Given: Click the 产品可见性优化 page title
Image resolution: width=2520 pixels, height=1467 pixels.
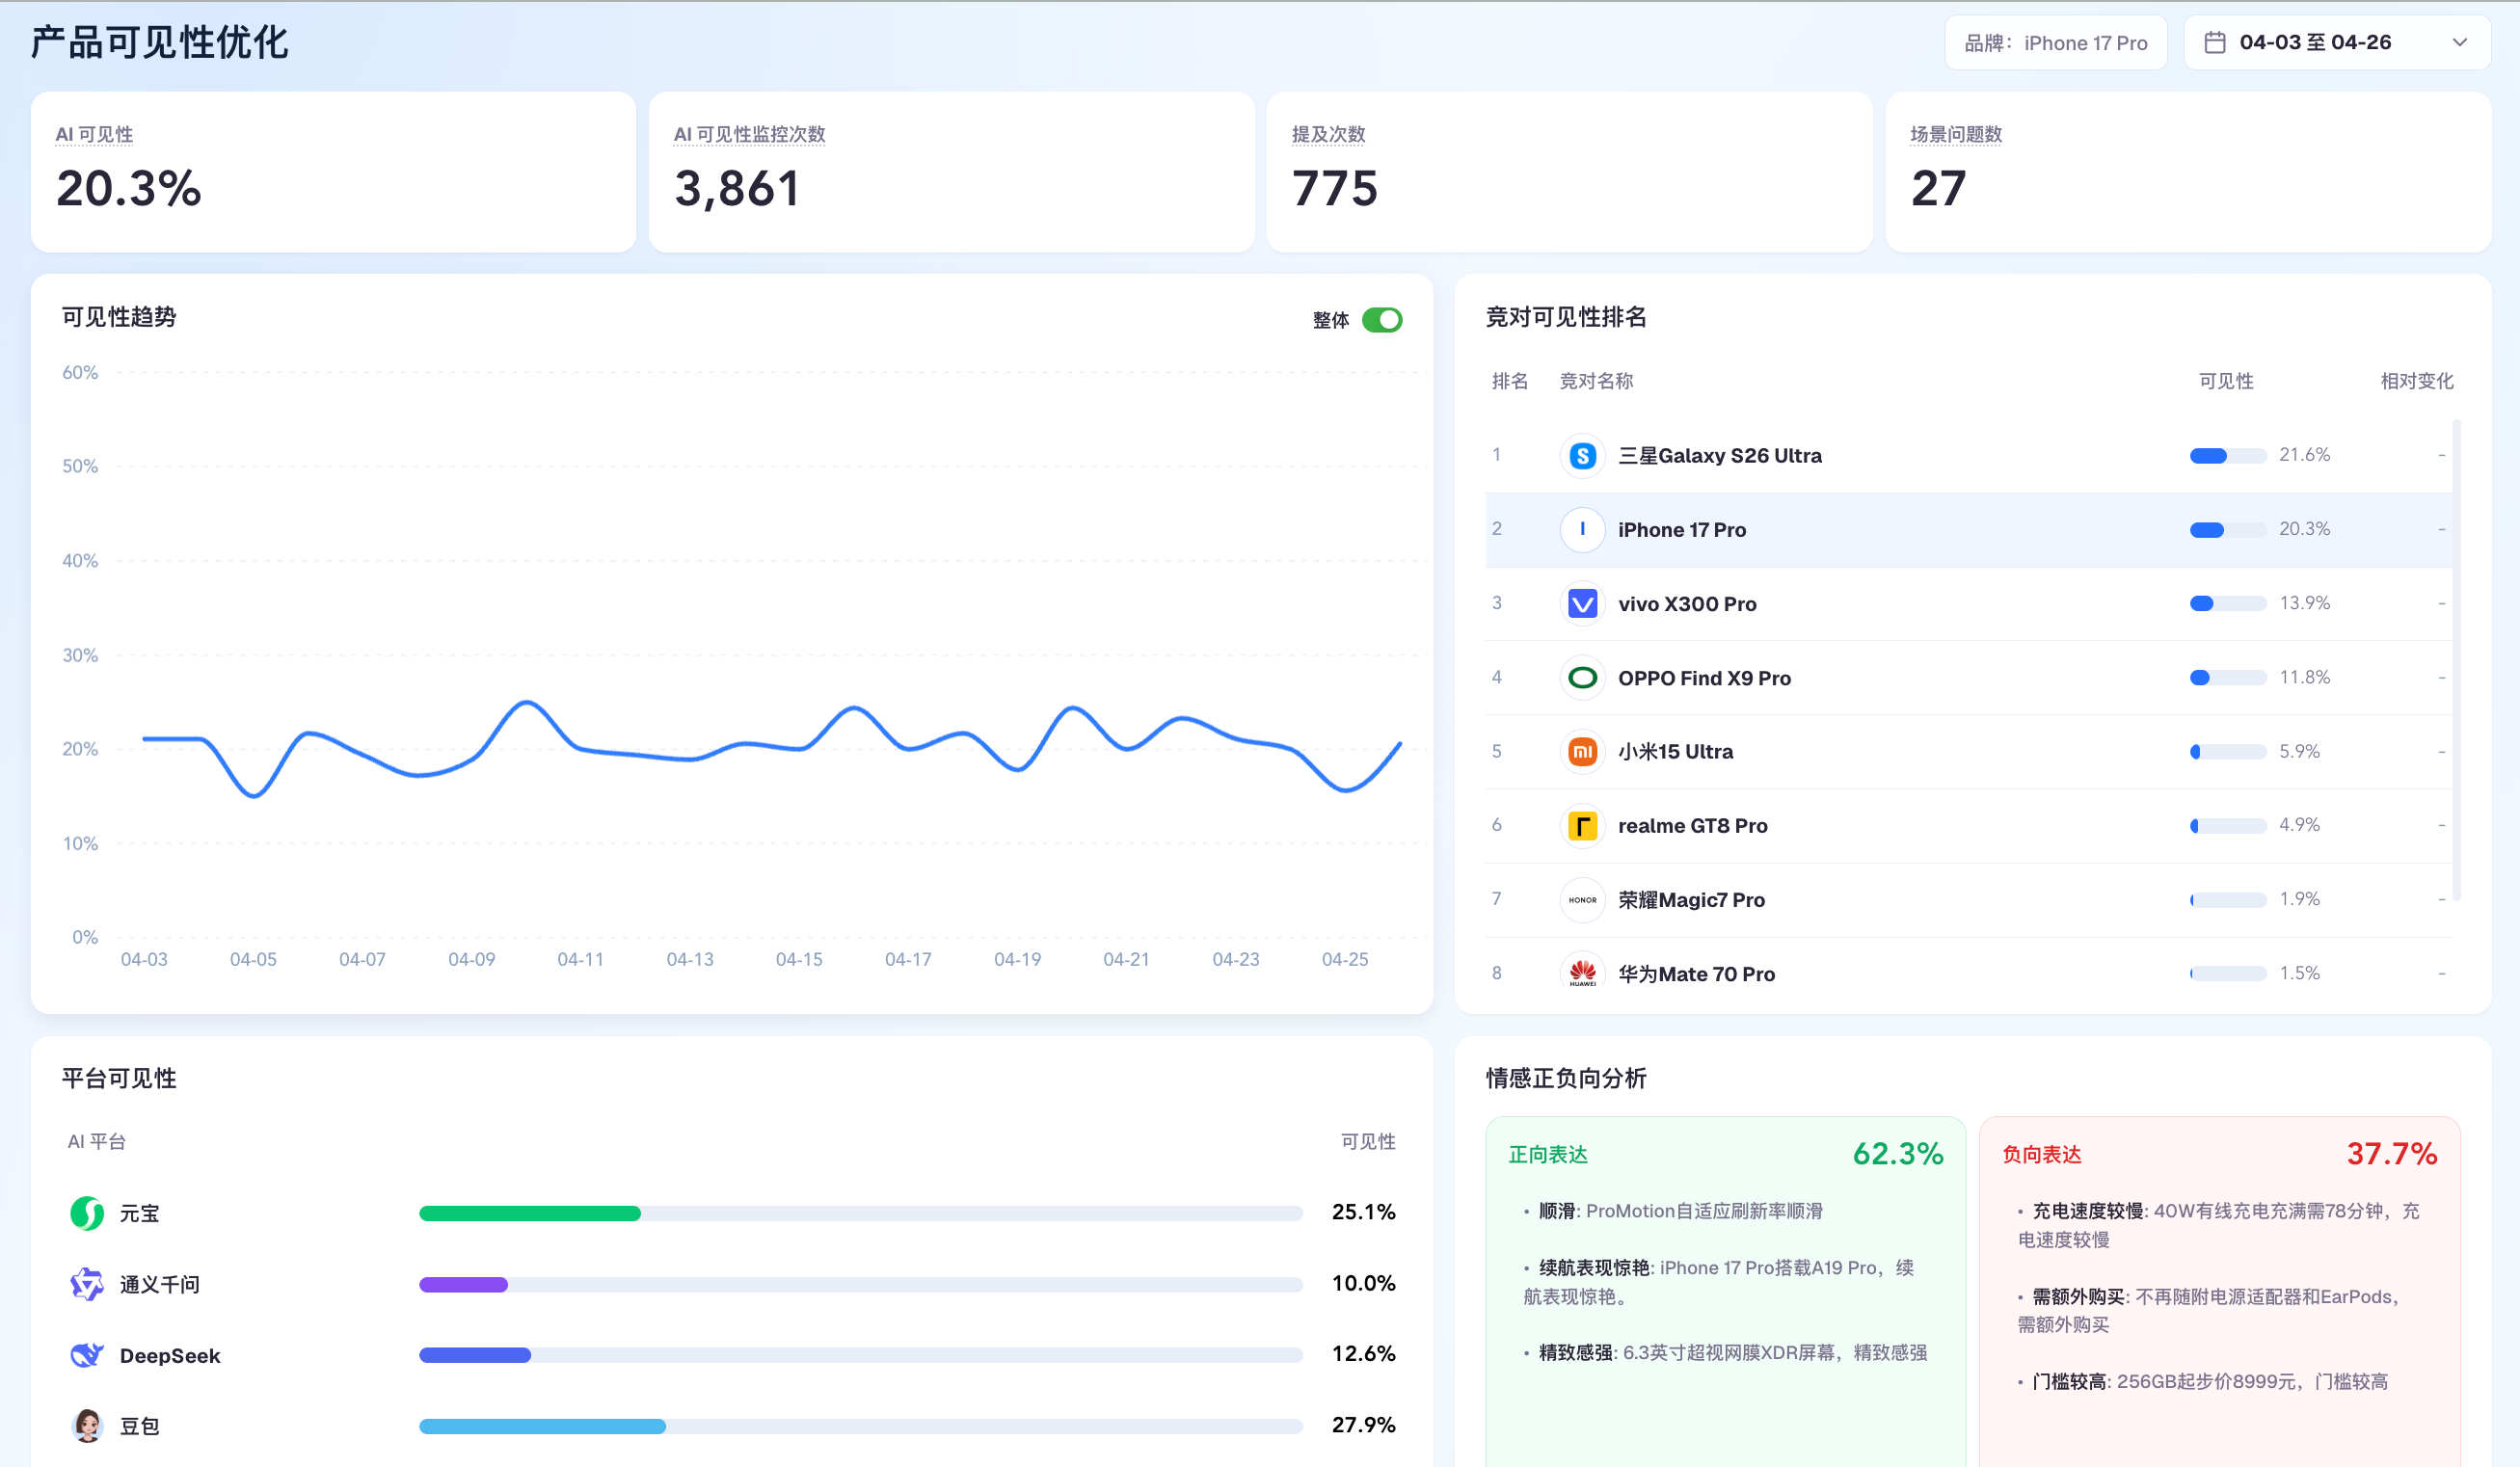Looking at the screenshot, I should point(160,42).
